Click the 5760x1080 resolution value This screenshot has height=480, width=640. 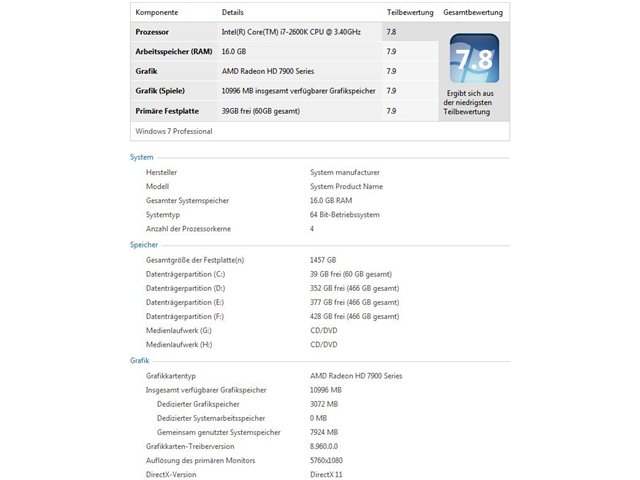click(x=326, y=460)
